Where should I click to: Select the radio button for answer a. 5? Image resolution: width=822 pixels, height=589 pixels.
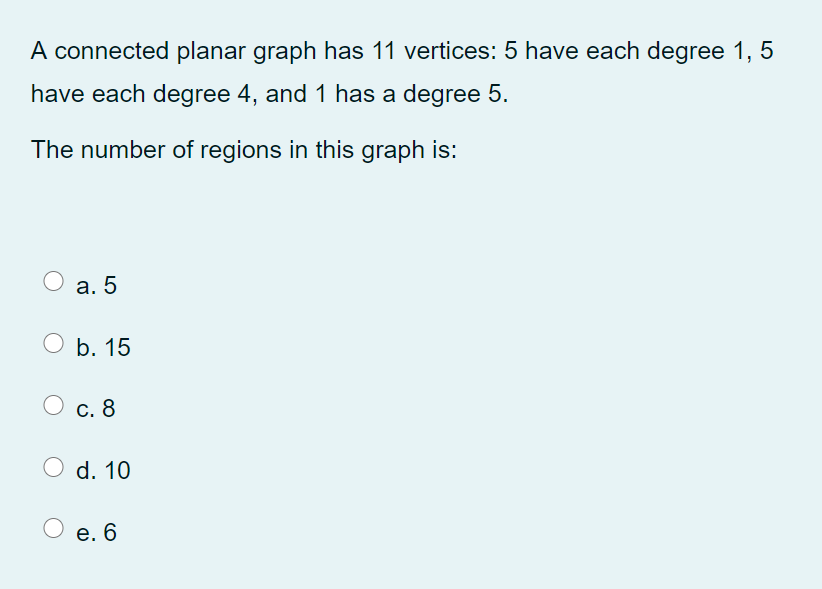pyautogui.click(x=52, y=280)
